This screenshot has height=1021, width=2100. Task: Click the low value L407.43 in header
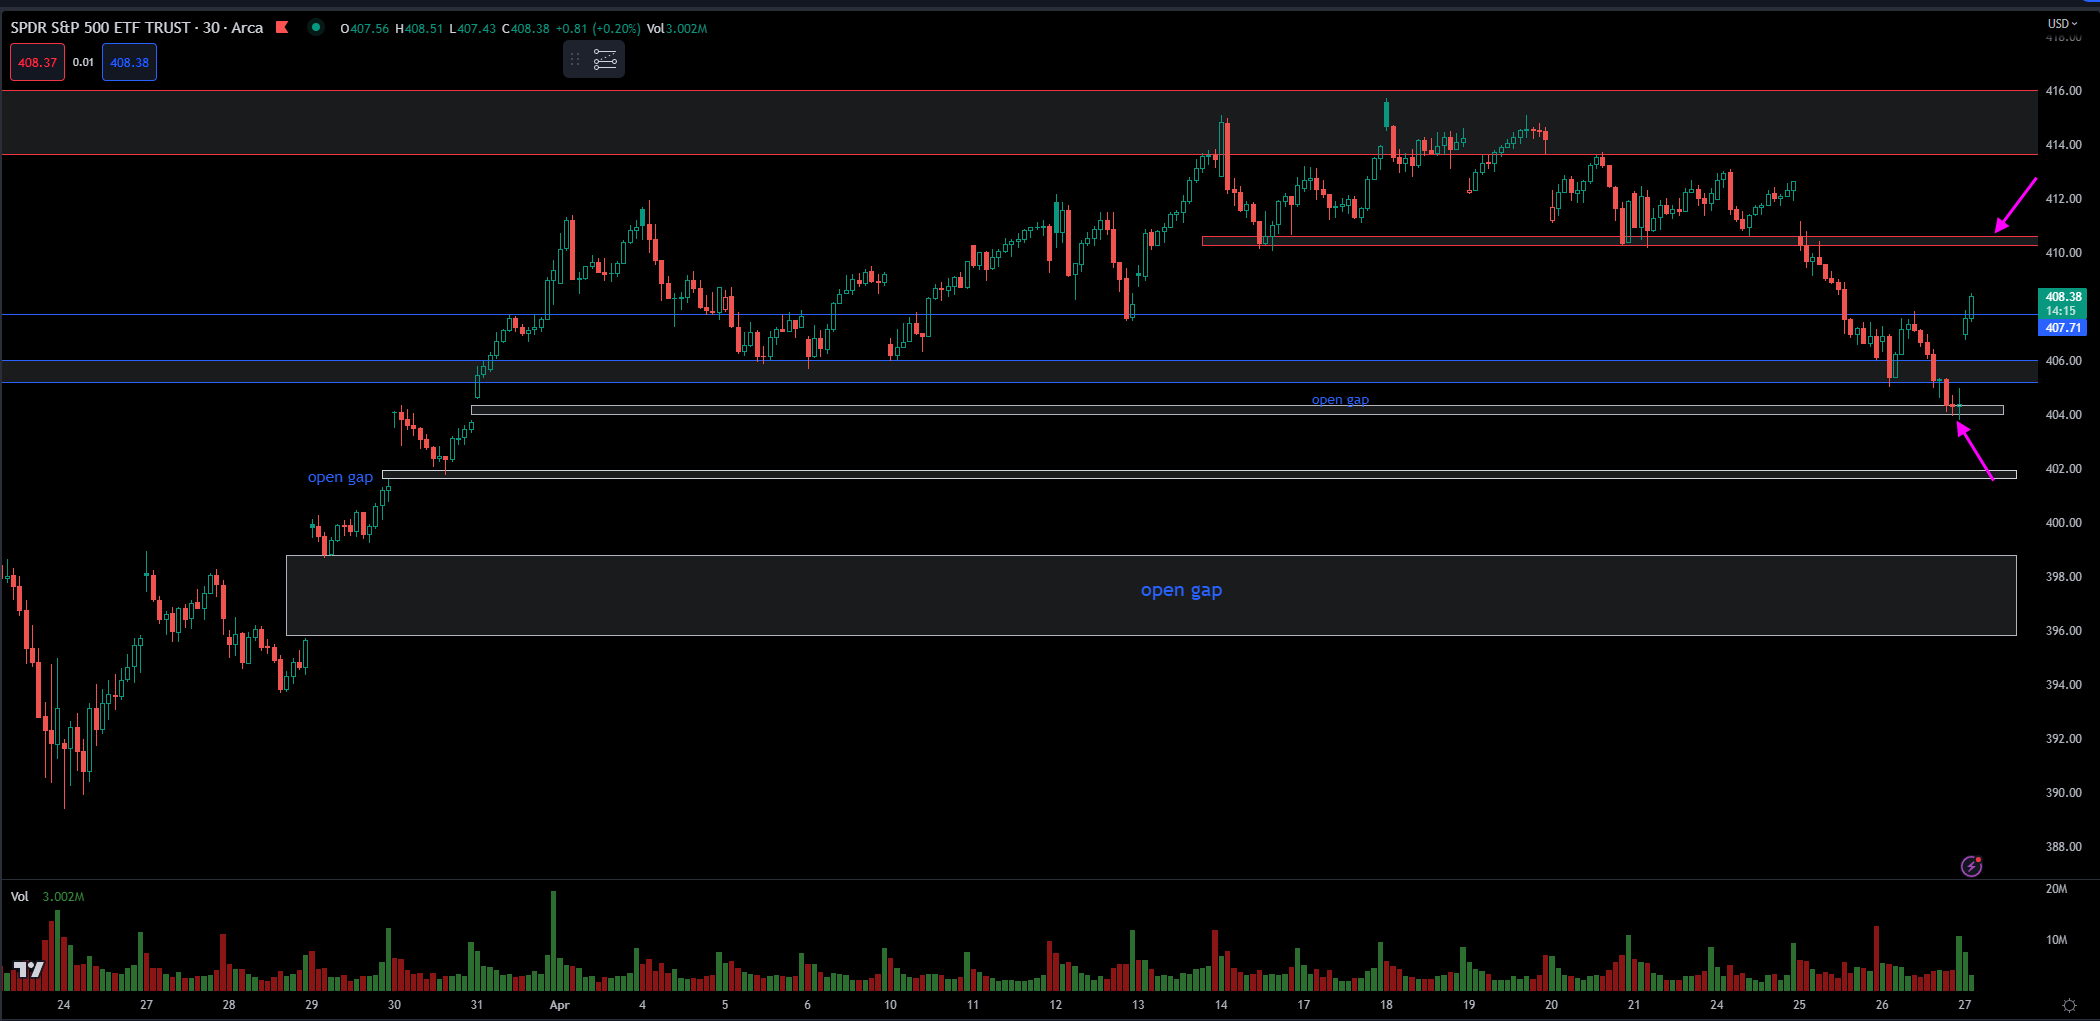[473, 28]
